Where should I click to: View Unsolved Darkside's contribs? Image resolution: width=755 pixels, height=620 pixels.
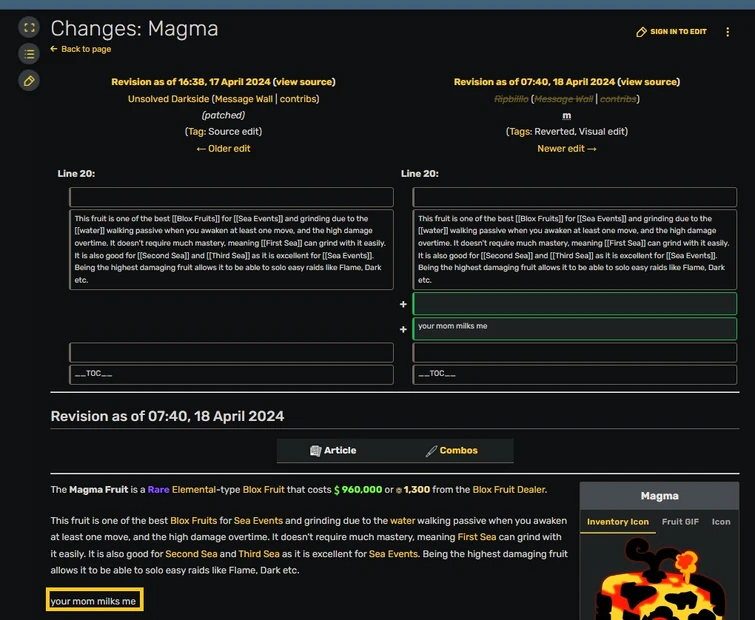[298, 99]
